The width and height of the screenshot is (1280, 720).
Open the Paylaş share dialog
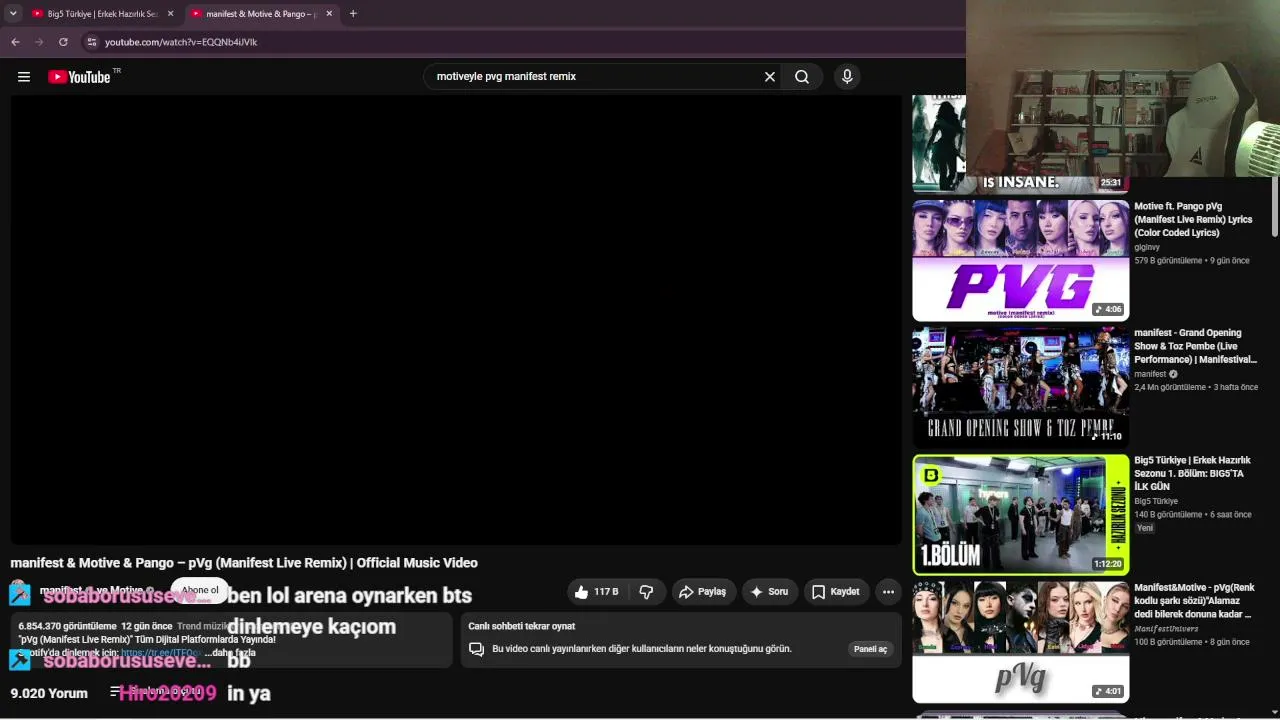(x=703, y=592)
